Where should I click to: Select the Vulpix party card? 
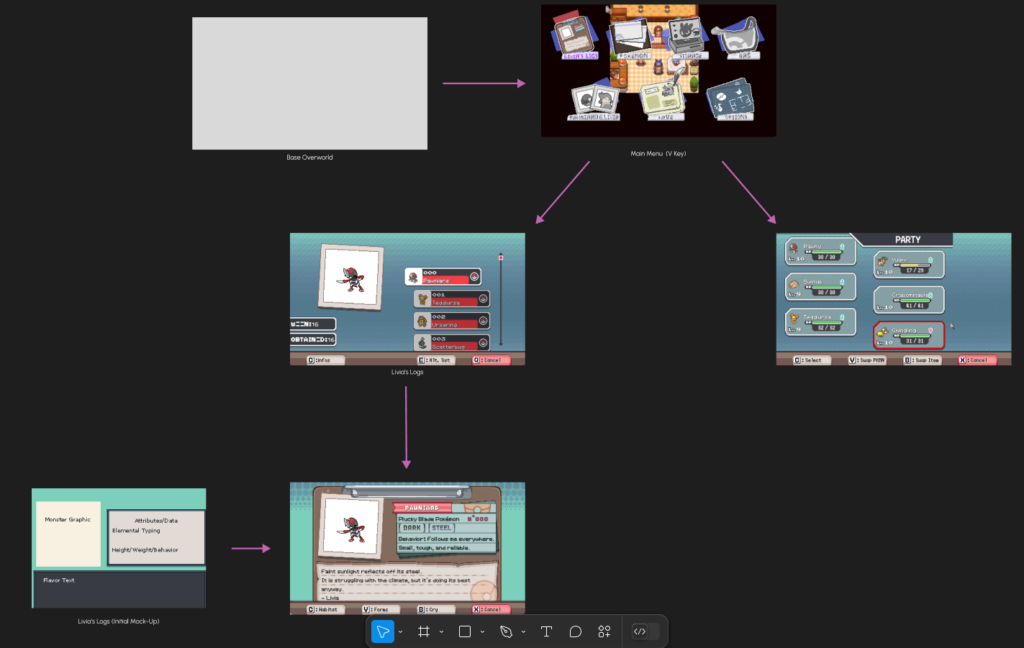pyautogui.click(x=908, y=265)
